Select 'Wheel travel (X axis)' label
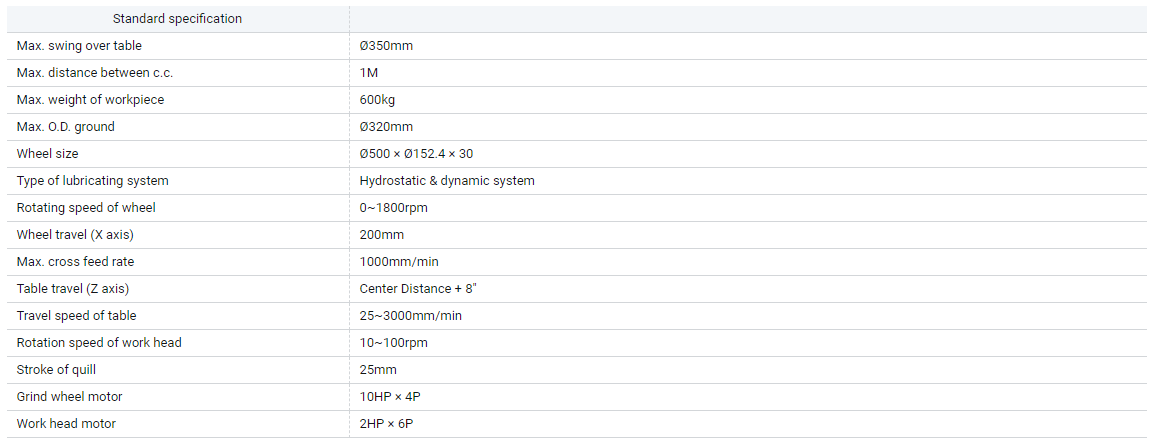The image size is (1157, 445). tap(75, 235)
